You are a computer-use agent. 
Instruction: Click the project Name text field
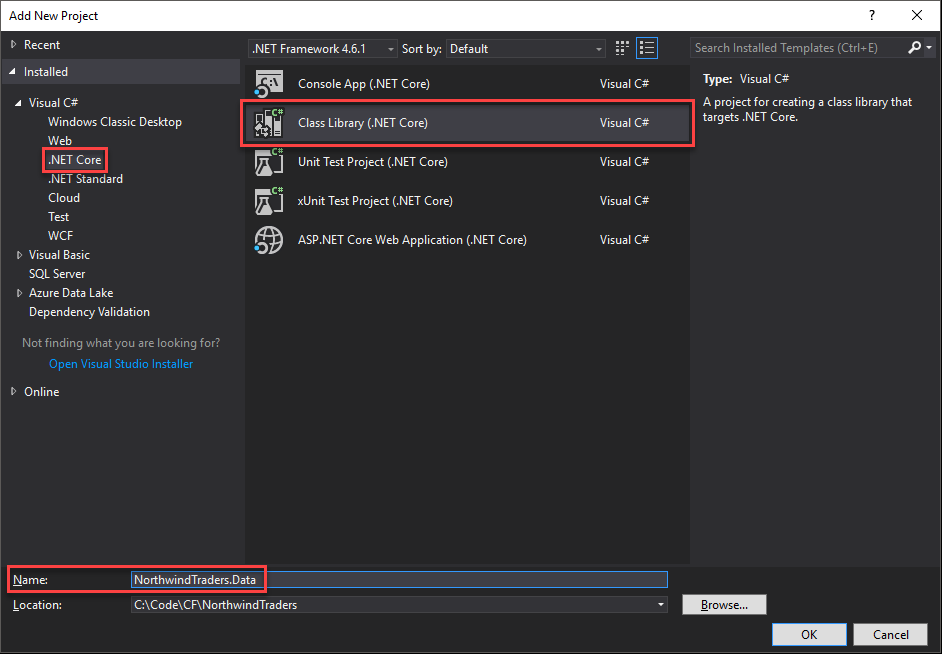tap(398, 579)
